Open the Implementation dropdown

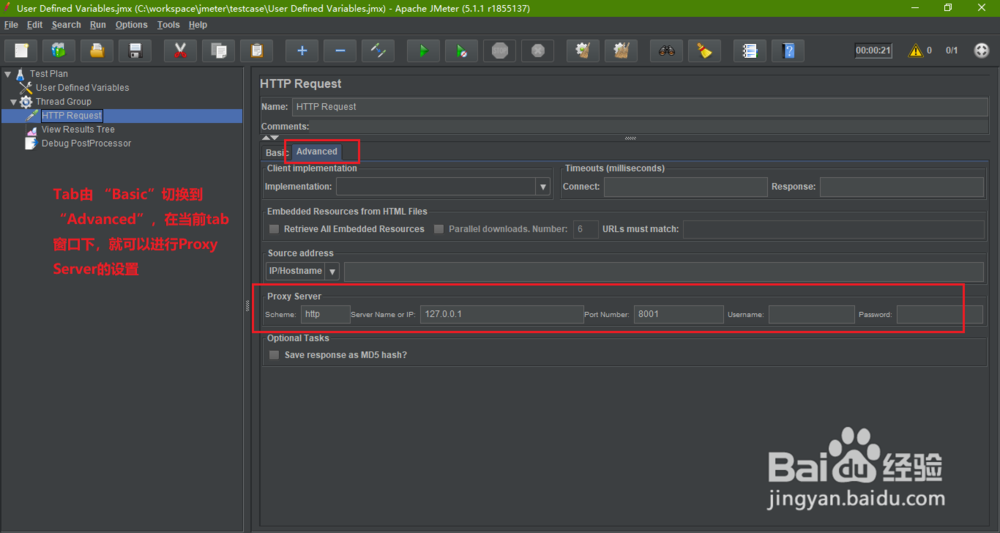[x=543, y=187]
